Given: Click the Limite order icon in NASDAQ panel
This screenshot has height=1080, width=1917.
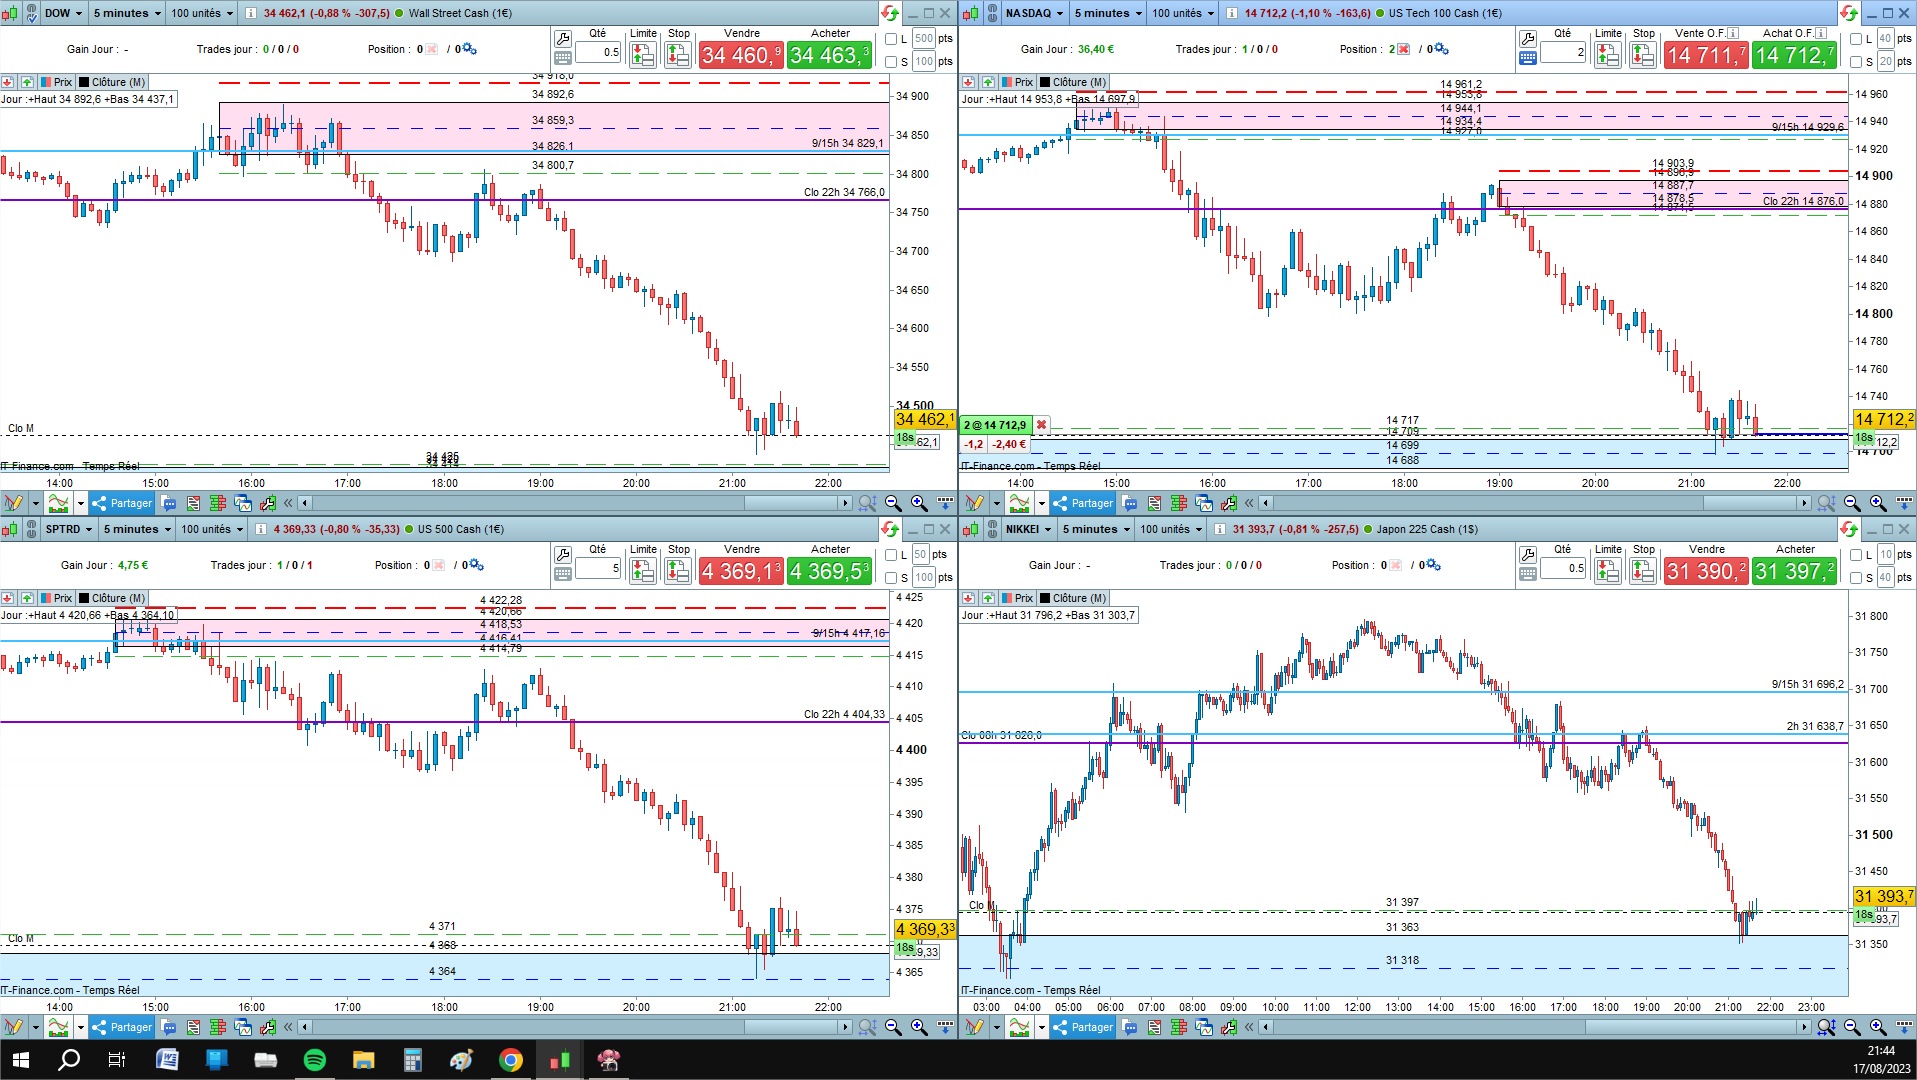Looking at the screenshot, I should click(1607, 54).
